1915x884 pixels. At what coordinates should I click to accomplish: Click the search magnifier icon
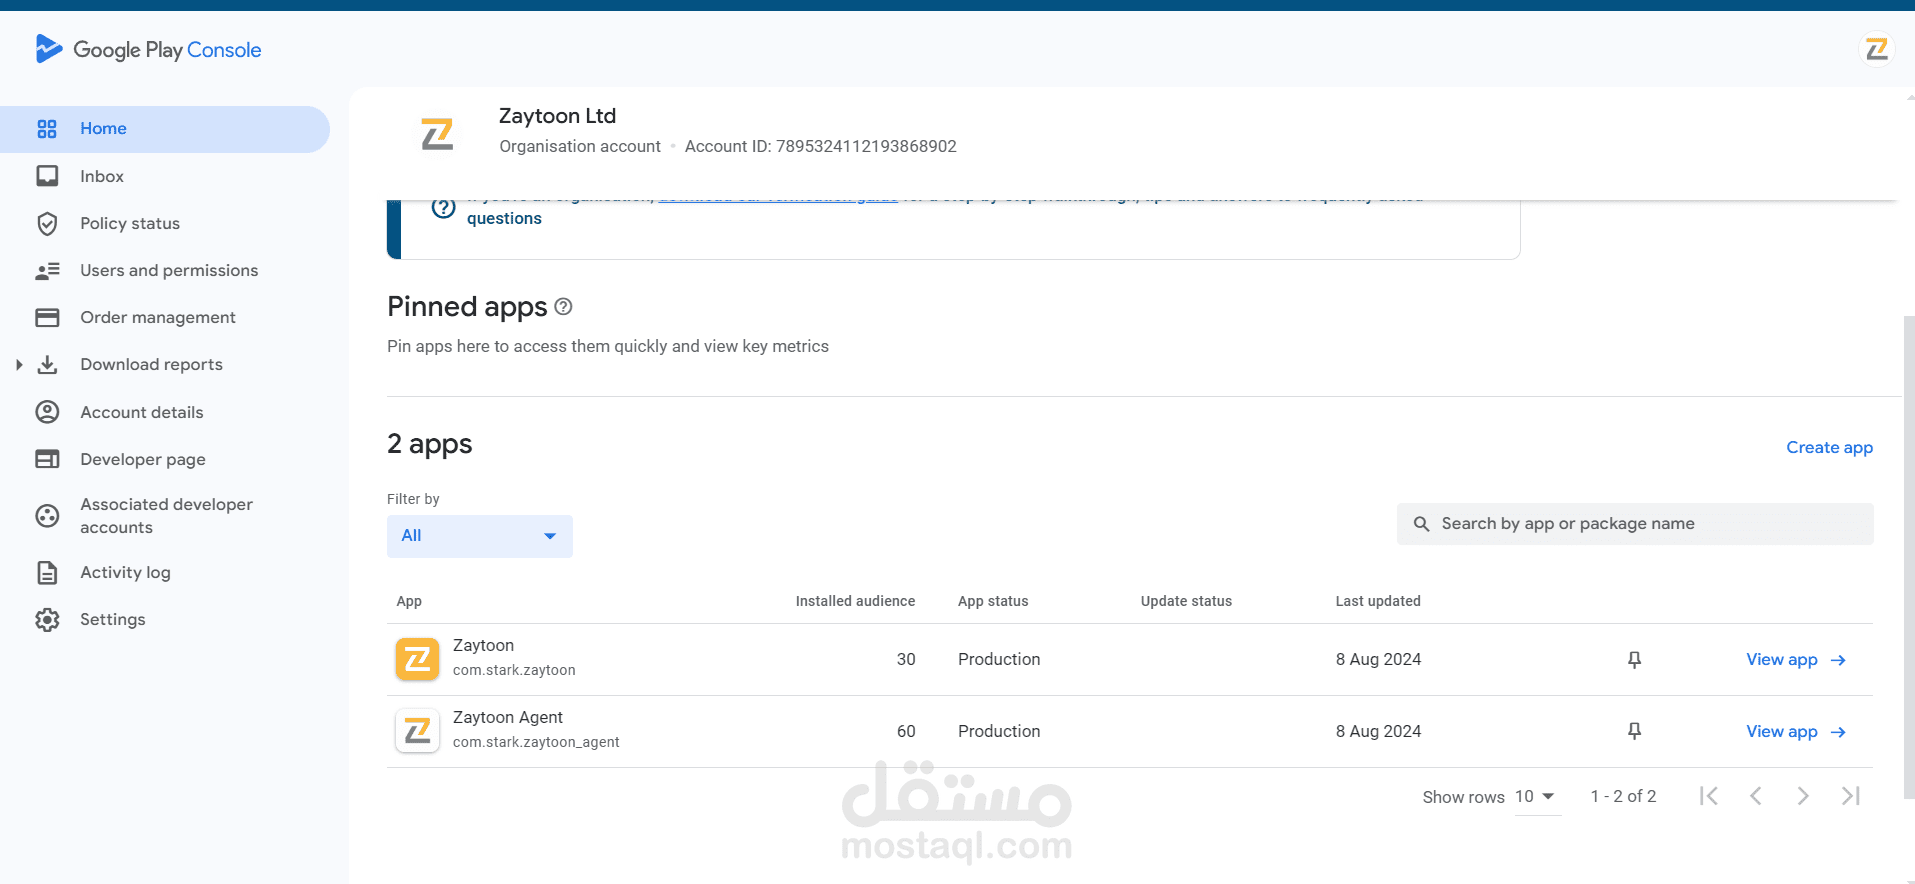coord(1421,524)
